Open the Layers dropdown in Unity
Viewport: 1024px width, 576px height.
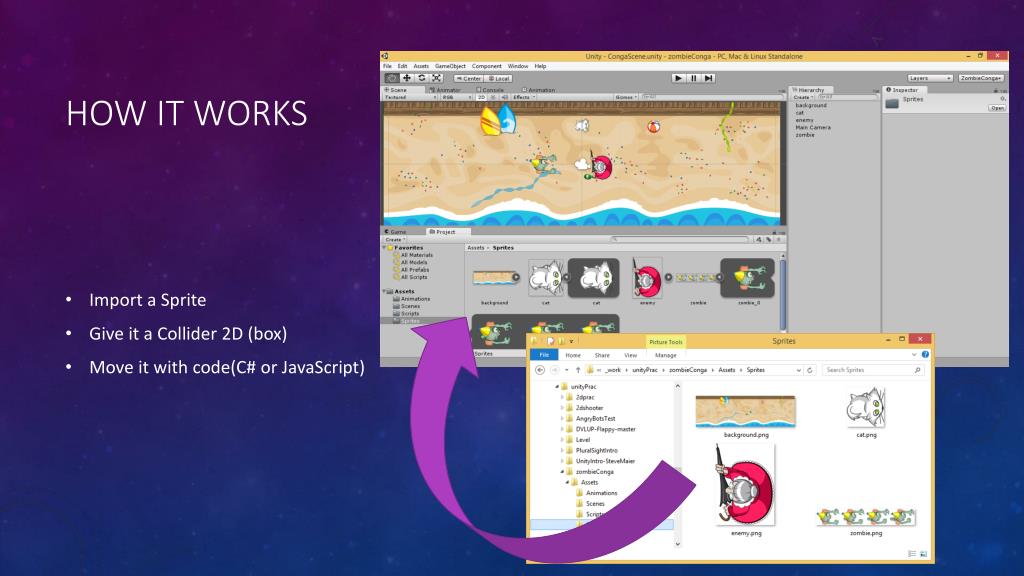tap(929, 78)
